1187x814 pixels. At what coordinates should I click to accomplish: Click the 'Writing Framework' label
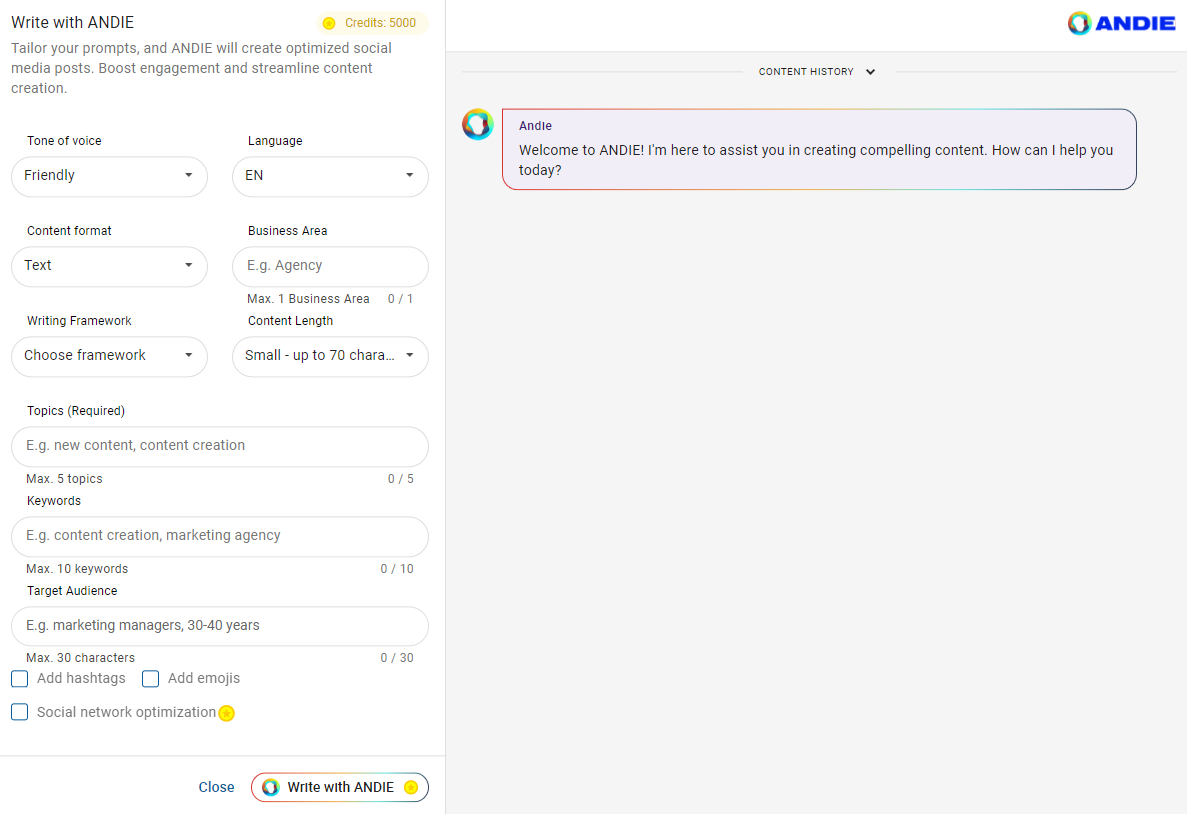tap(79, 321)
